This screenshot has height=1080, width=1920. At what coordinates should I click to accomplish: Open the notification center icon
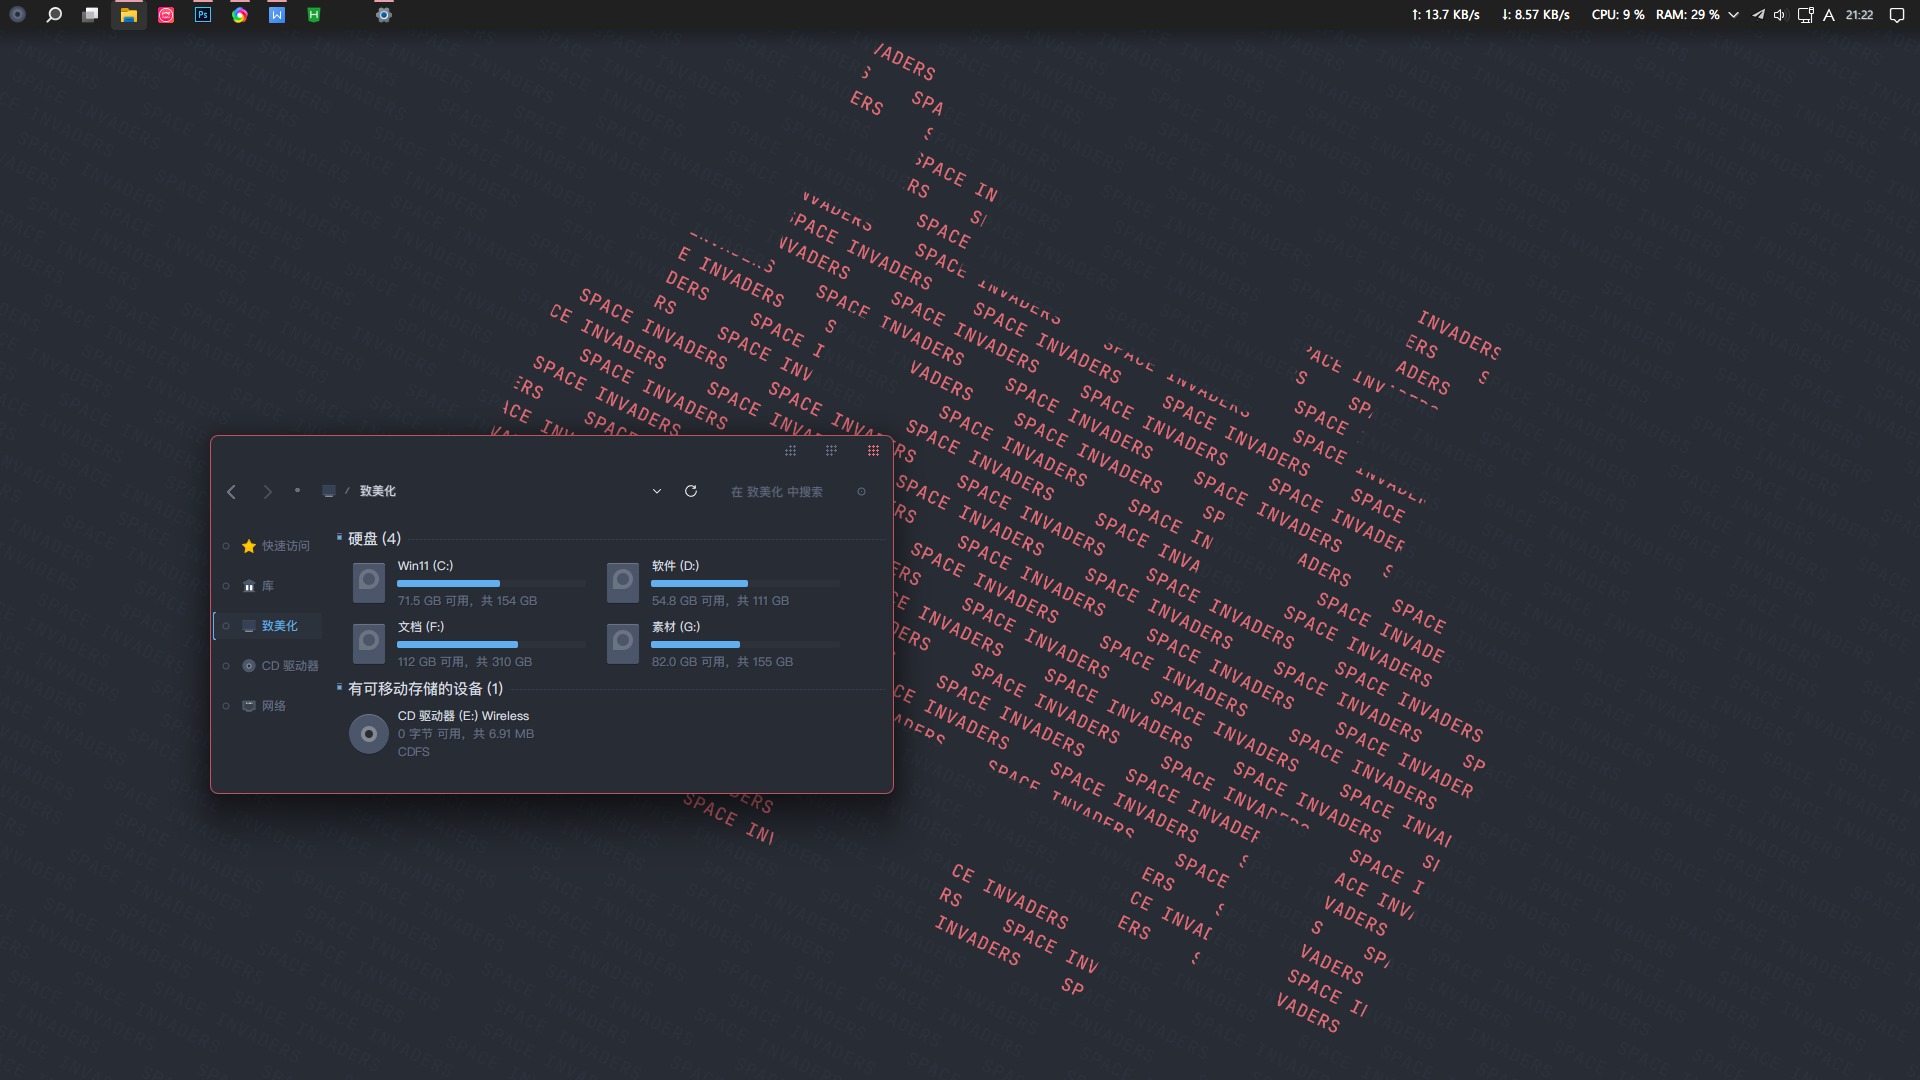point(1896,15)
